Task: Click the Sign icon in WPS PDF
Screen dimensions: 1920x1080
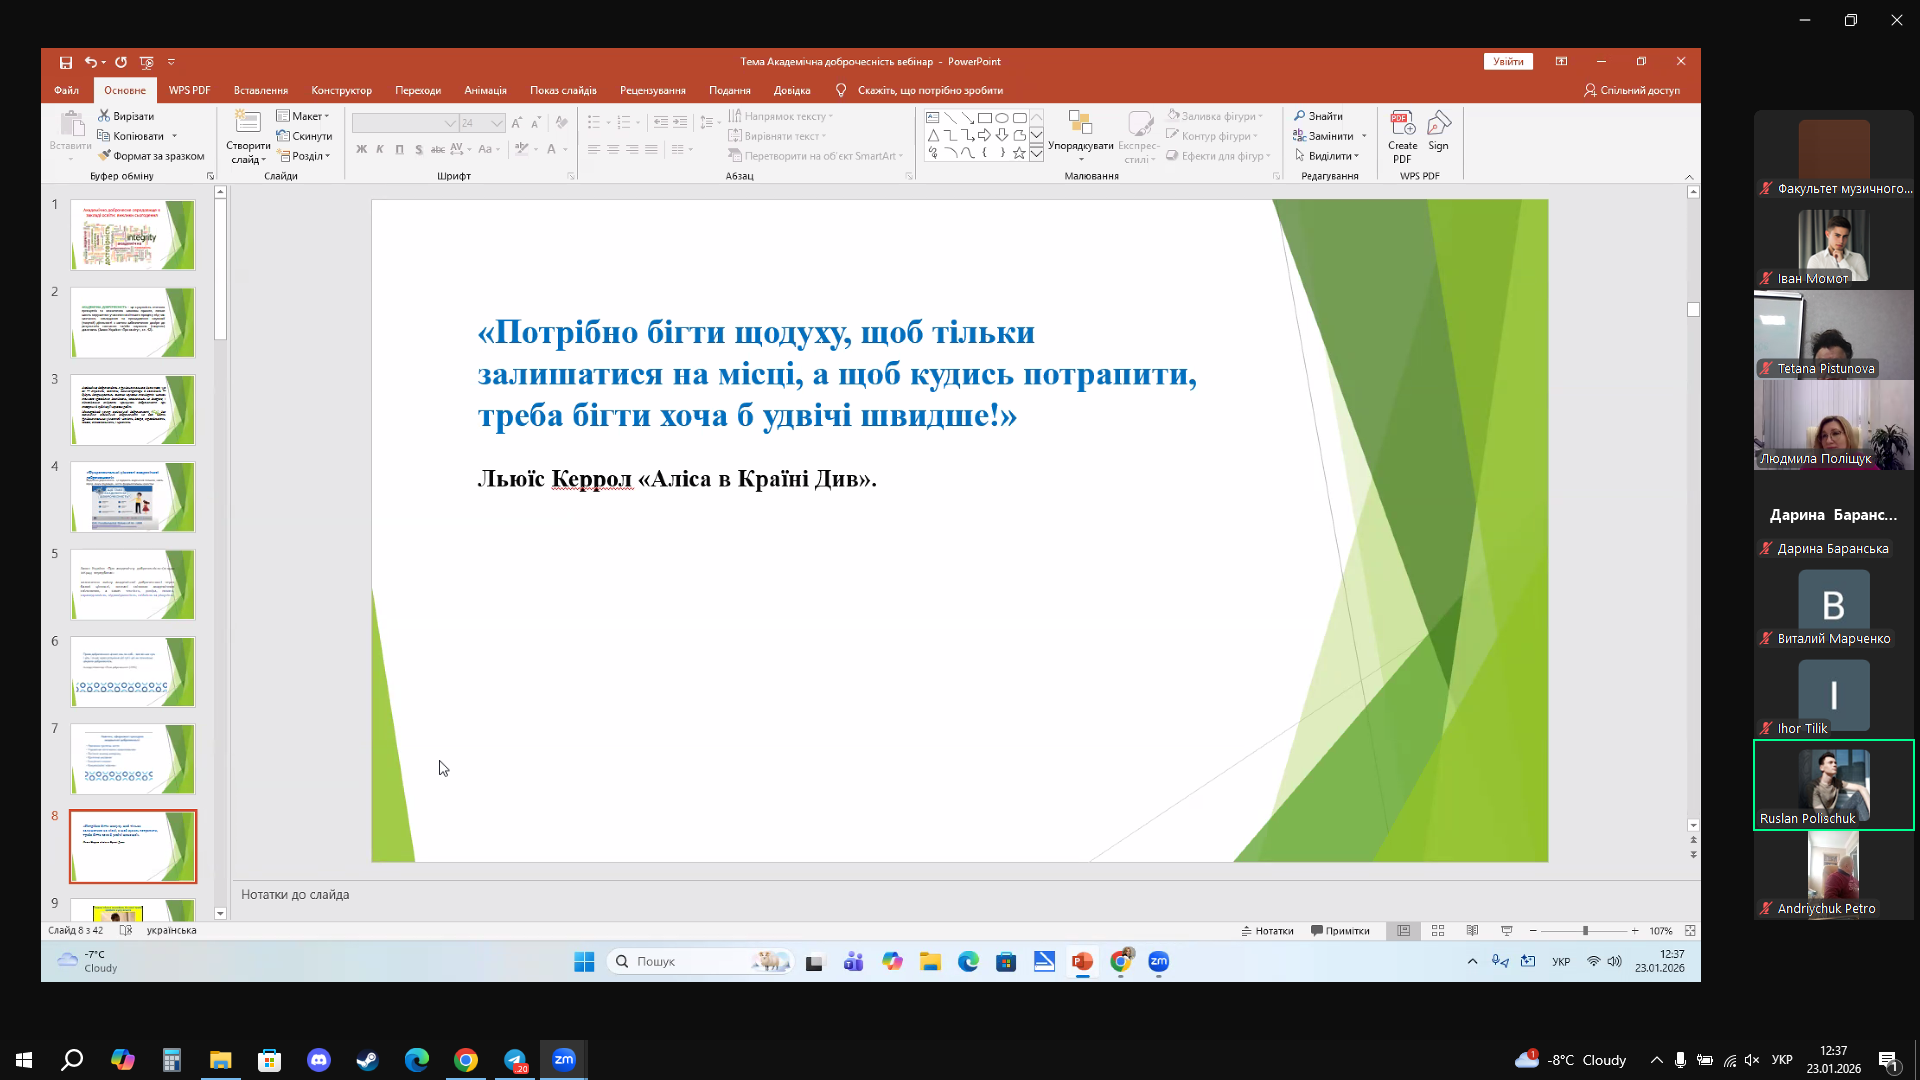Action: pyautogui.click(x=1438, y=131)
